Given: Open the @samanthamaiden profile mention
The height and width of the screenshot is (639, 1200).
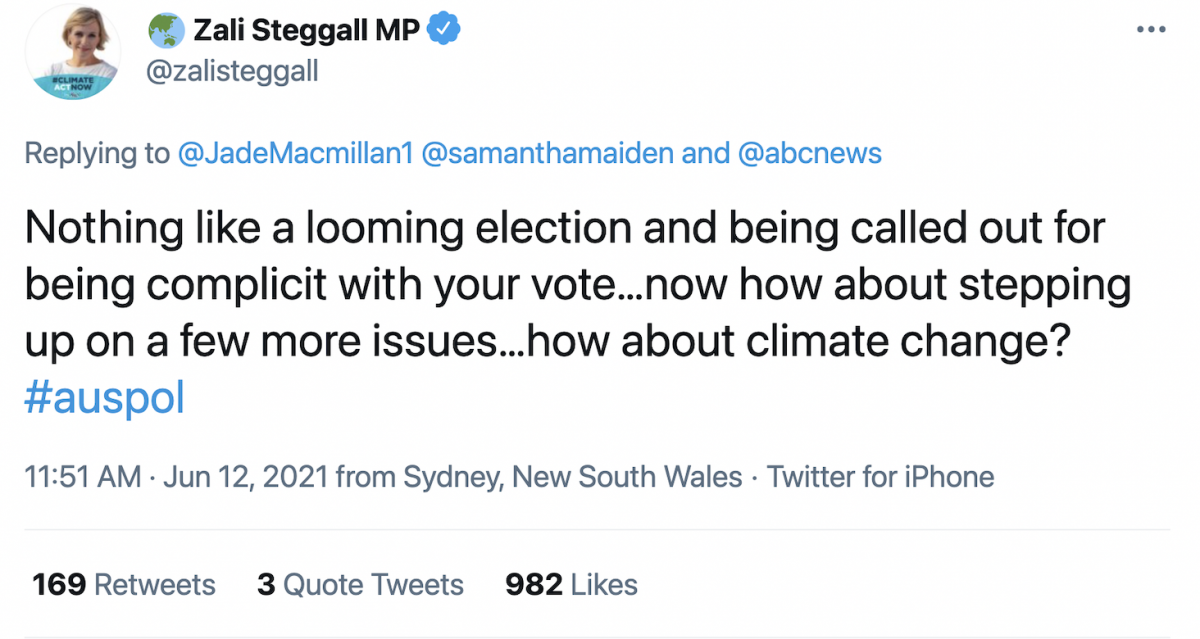Looking at the screenshot, I should click(x=549, y=153).
